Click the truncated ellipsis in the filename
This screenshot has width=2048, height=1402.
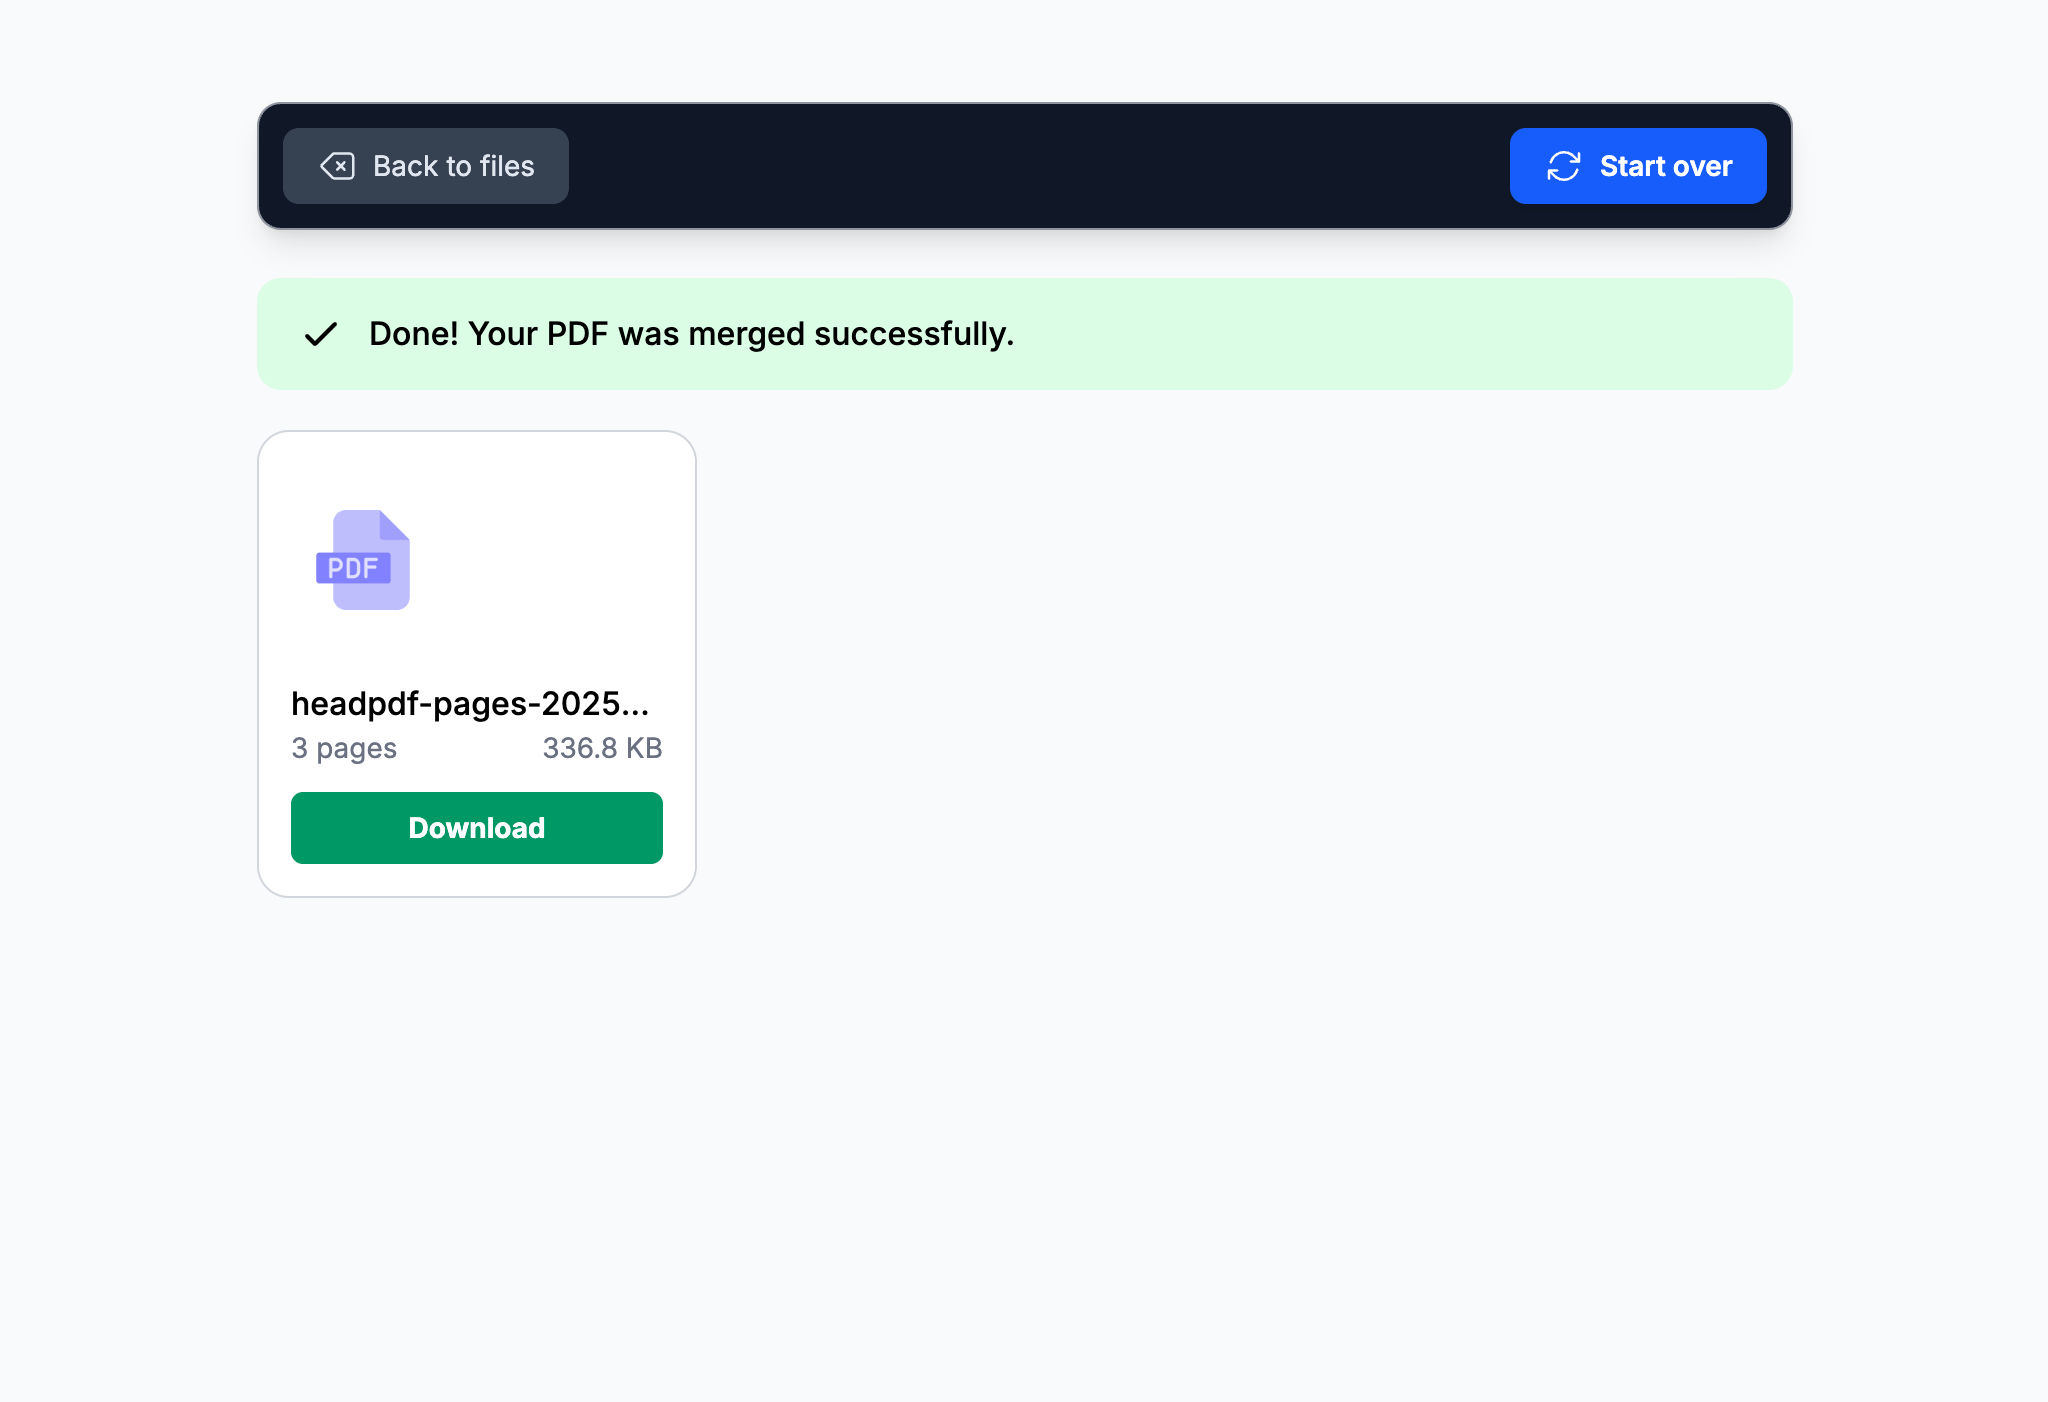[640, 710]
